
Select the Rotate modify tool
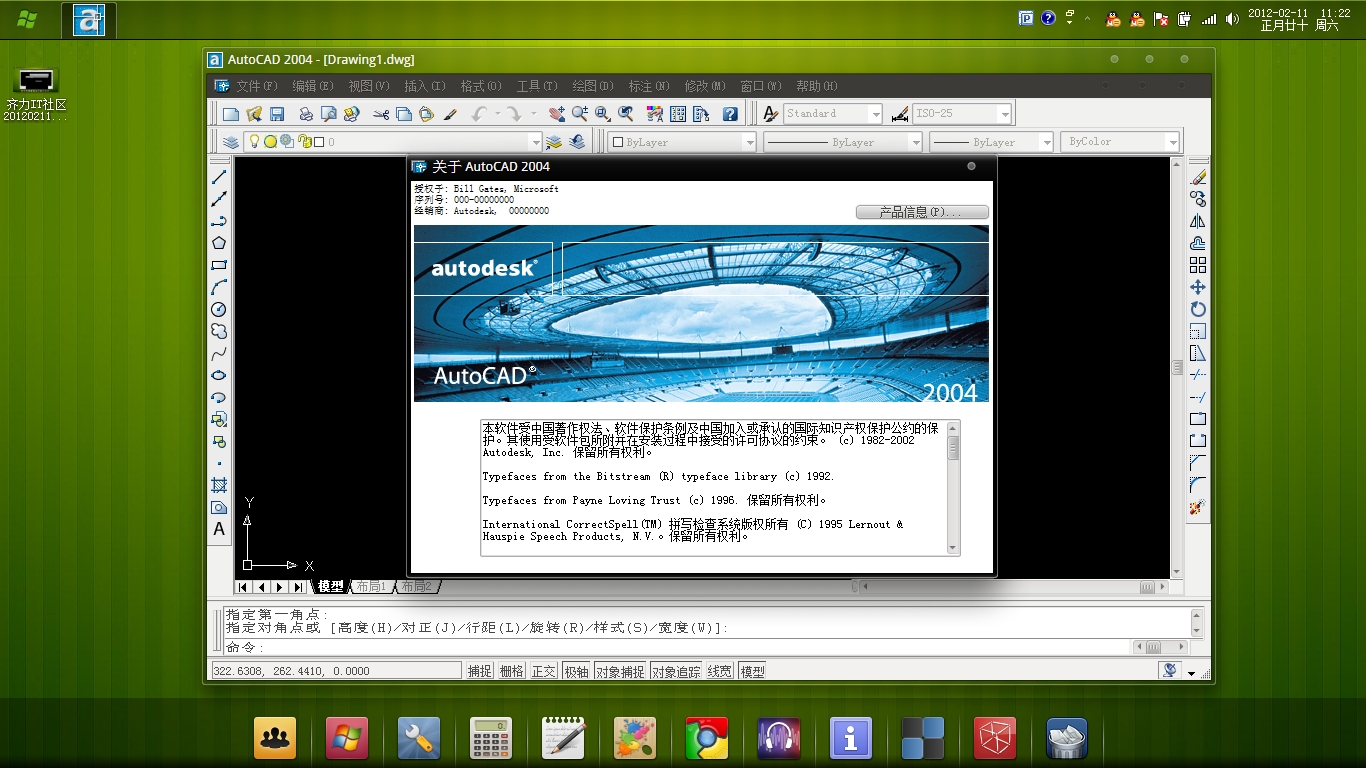pyautogui.click(x=1198, y=309)
